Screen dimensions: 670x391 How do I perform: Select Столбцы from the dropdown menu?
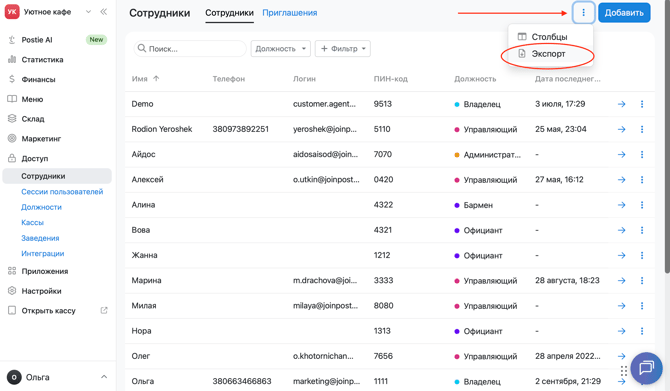click(549, 37)
